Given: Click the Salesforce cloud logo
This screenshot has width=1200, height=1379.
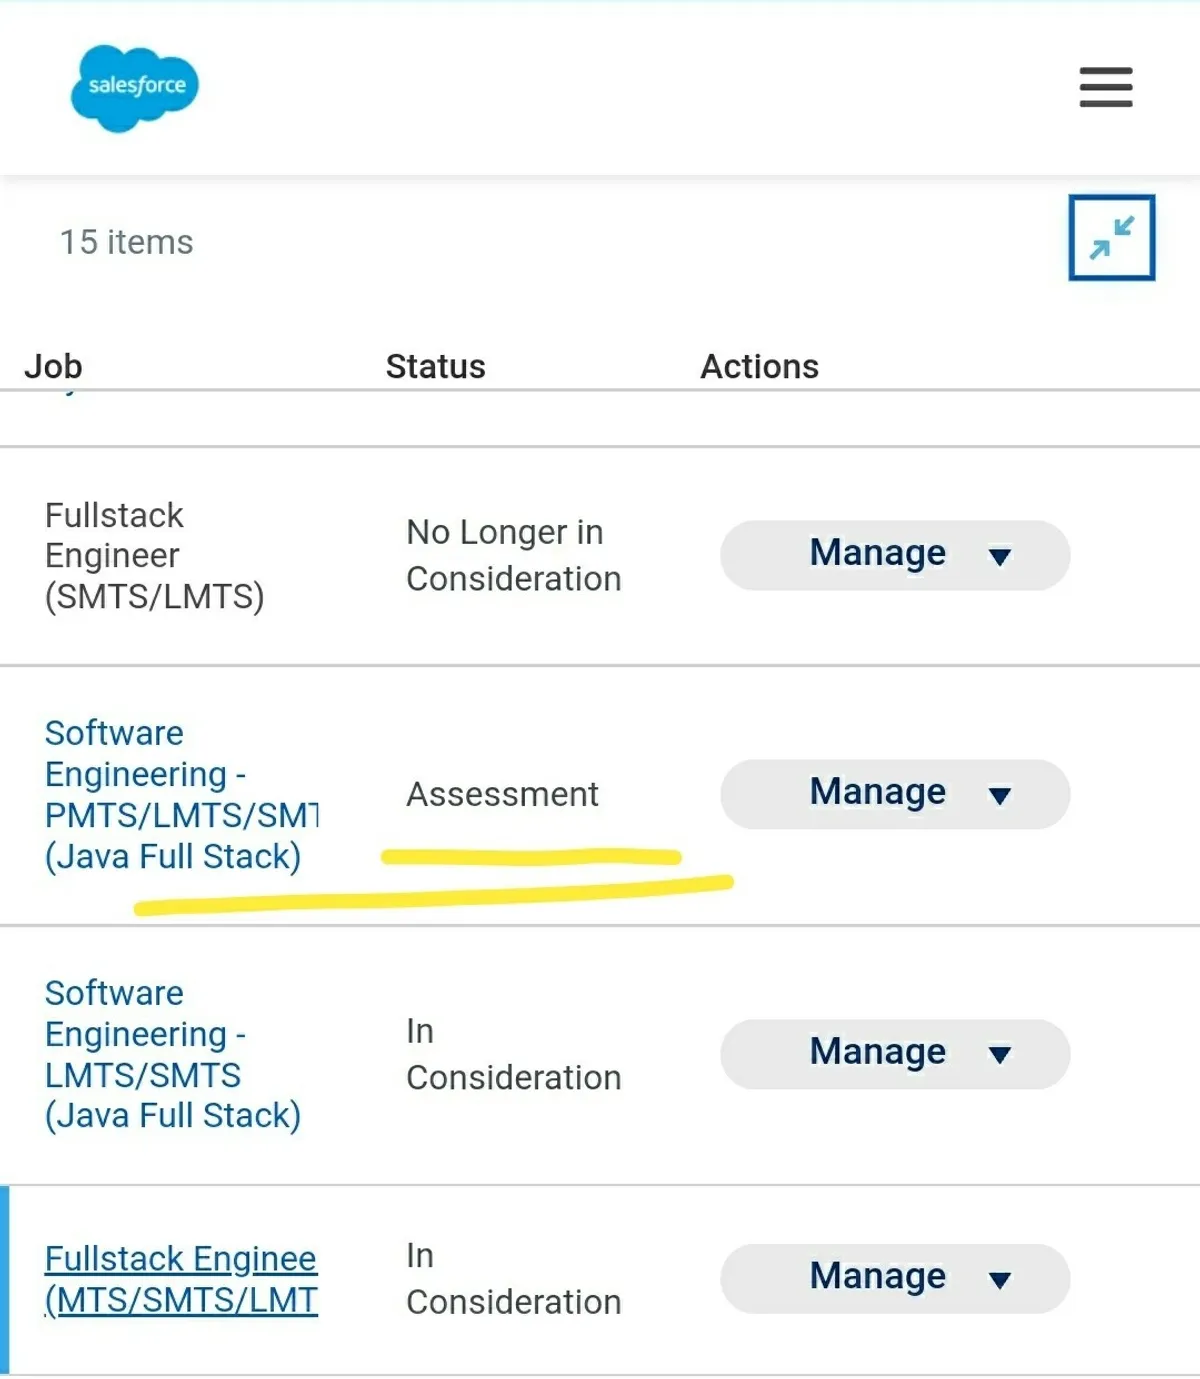Looking at the screenshot, I should (135, 88).
